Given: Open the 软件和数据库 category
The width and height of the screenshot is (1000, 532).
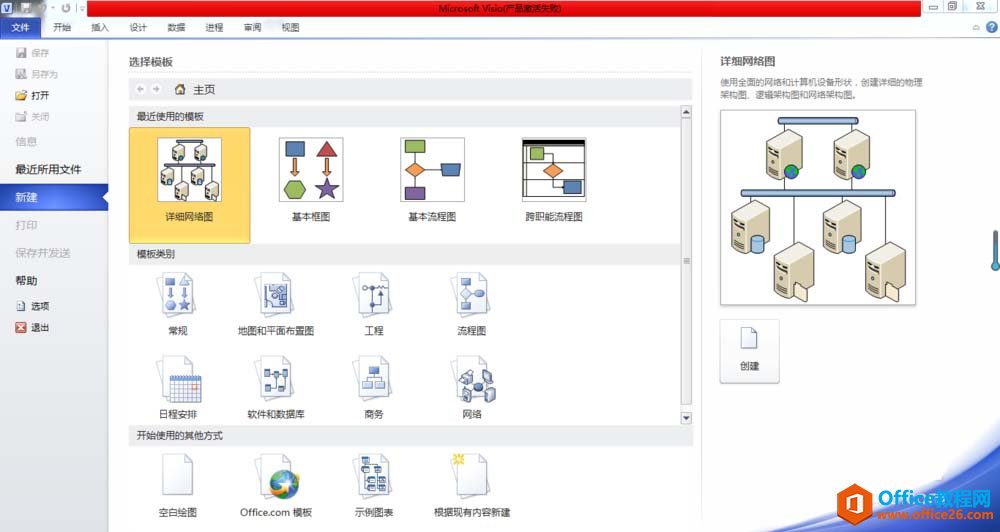Looking at the screenshot, I should click(x=276, y=388).
